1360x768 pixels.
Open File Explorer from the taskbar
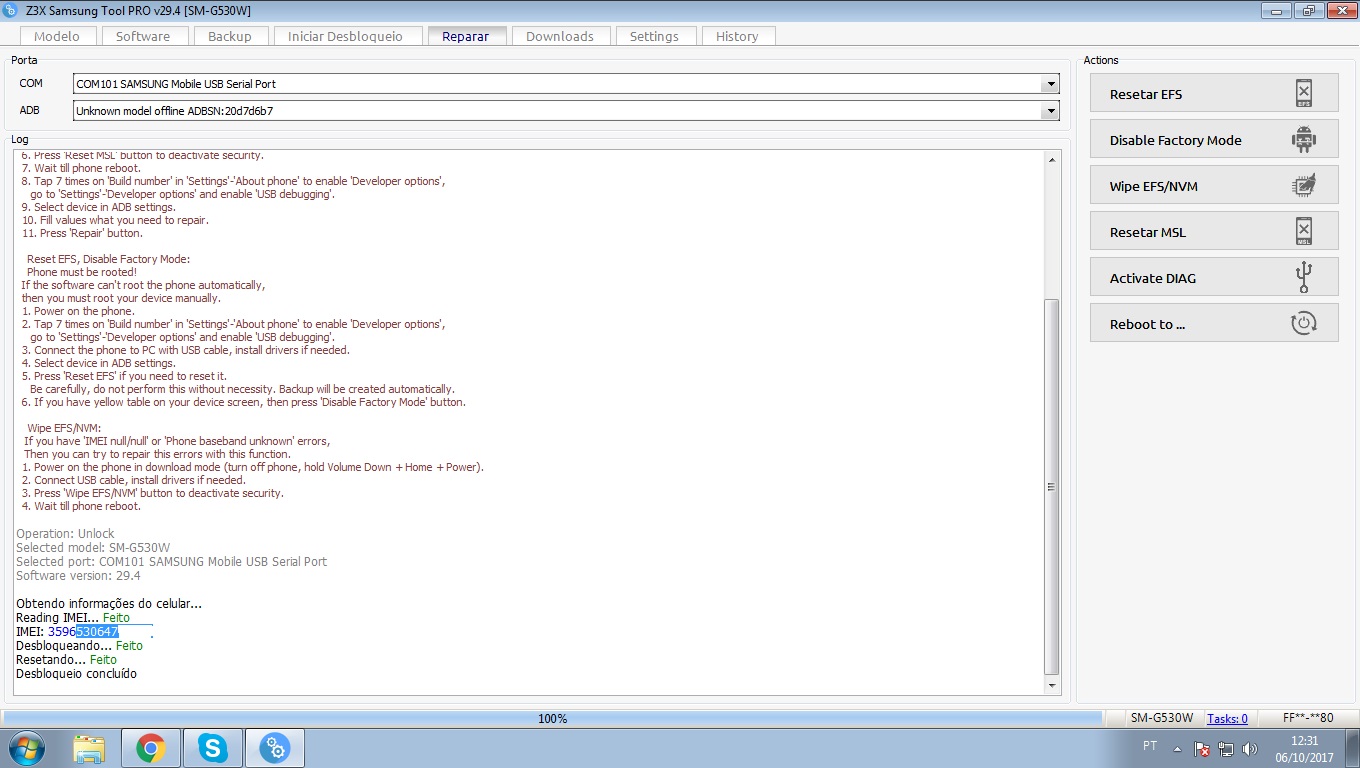89,748
